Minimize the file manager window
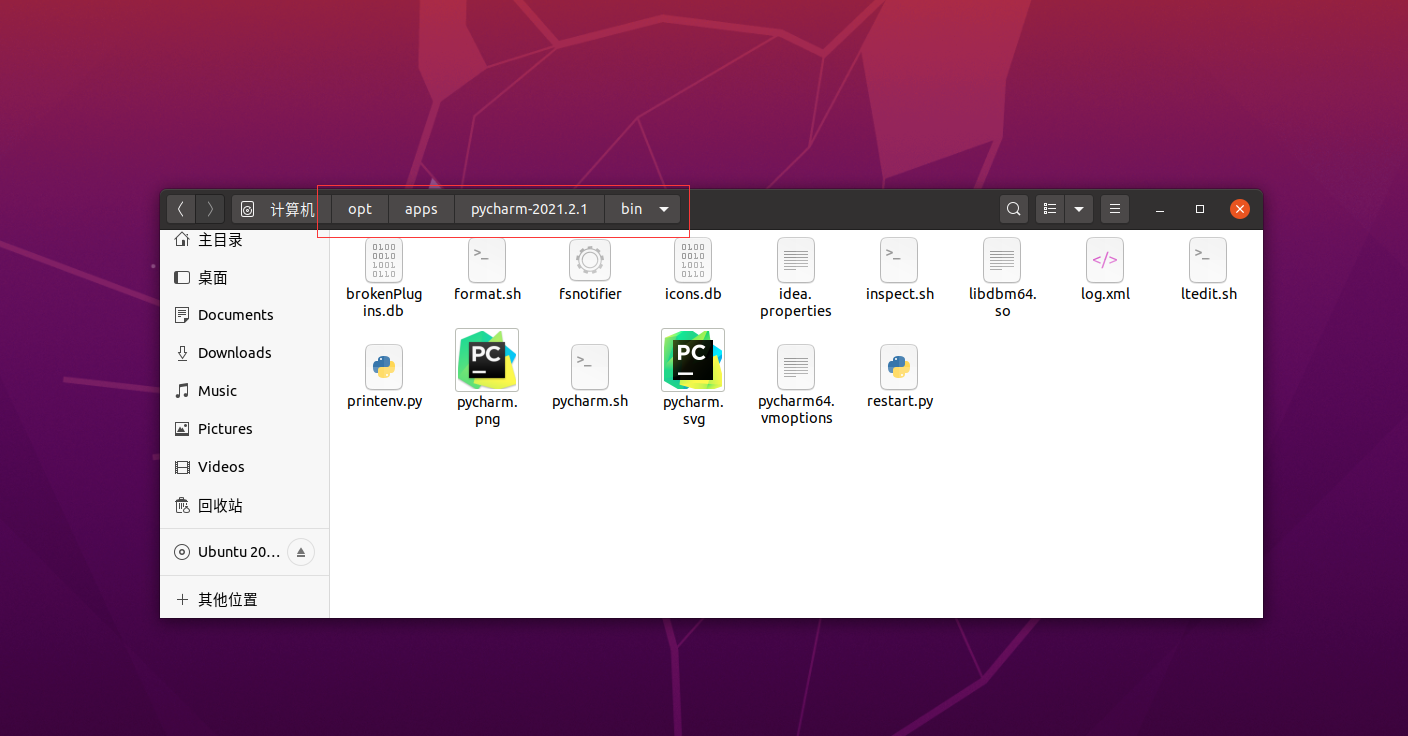The image size is (1408, 736). click(x=1160, y=209)
